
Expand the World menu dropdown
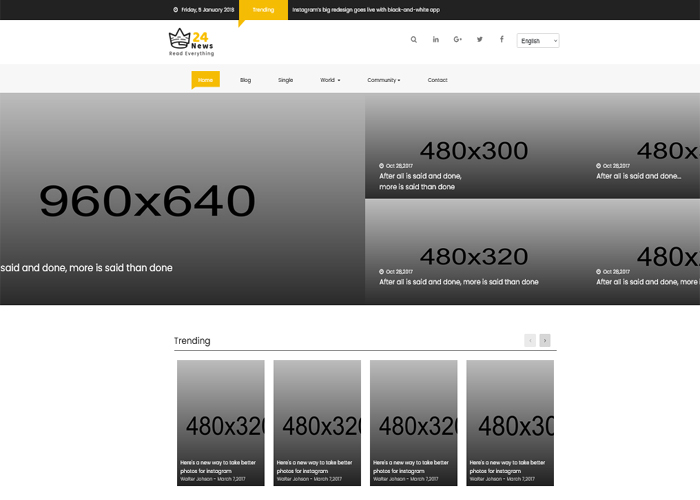(330, 80)
